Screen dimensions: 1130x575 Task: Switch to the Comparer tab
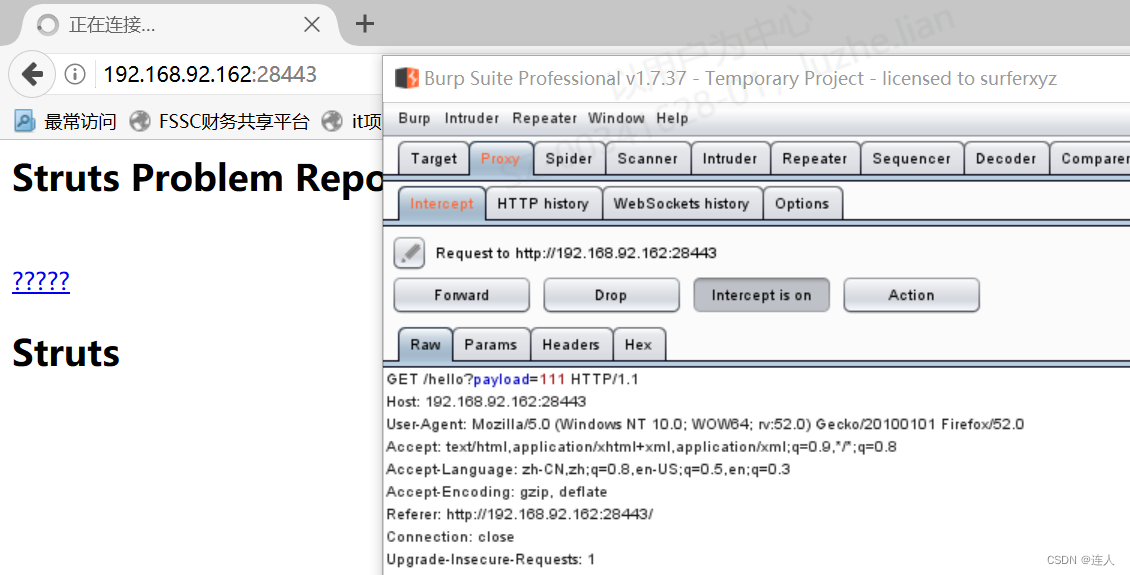pyautogui.click(x=1091, y=159)
